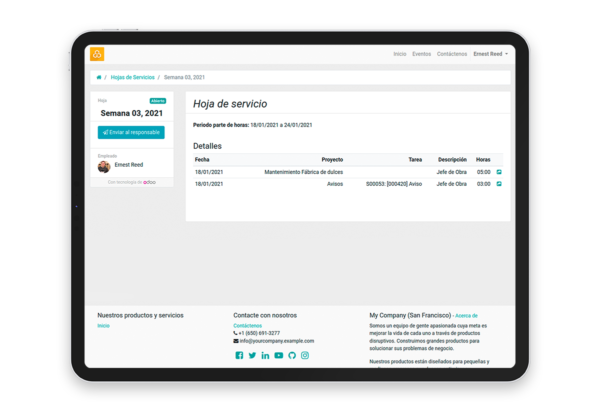Click Descripción column header
The width and height of the screenshot is (600, 413).
coord(452,160)
